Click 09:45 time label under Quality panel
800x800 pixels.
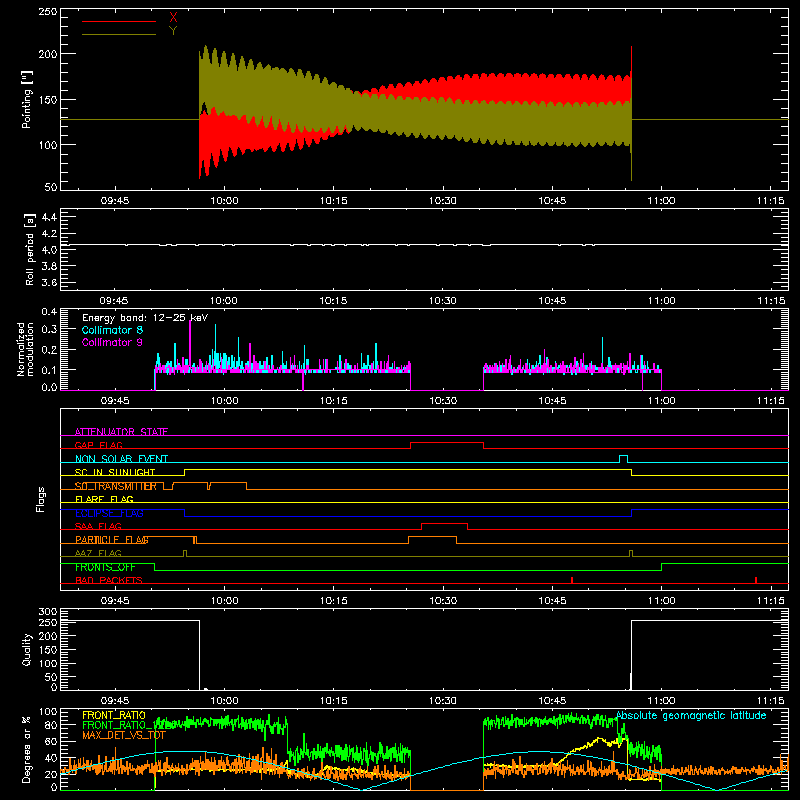pos(115,701)
